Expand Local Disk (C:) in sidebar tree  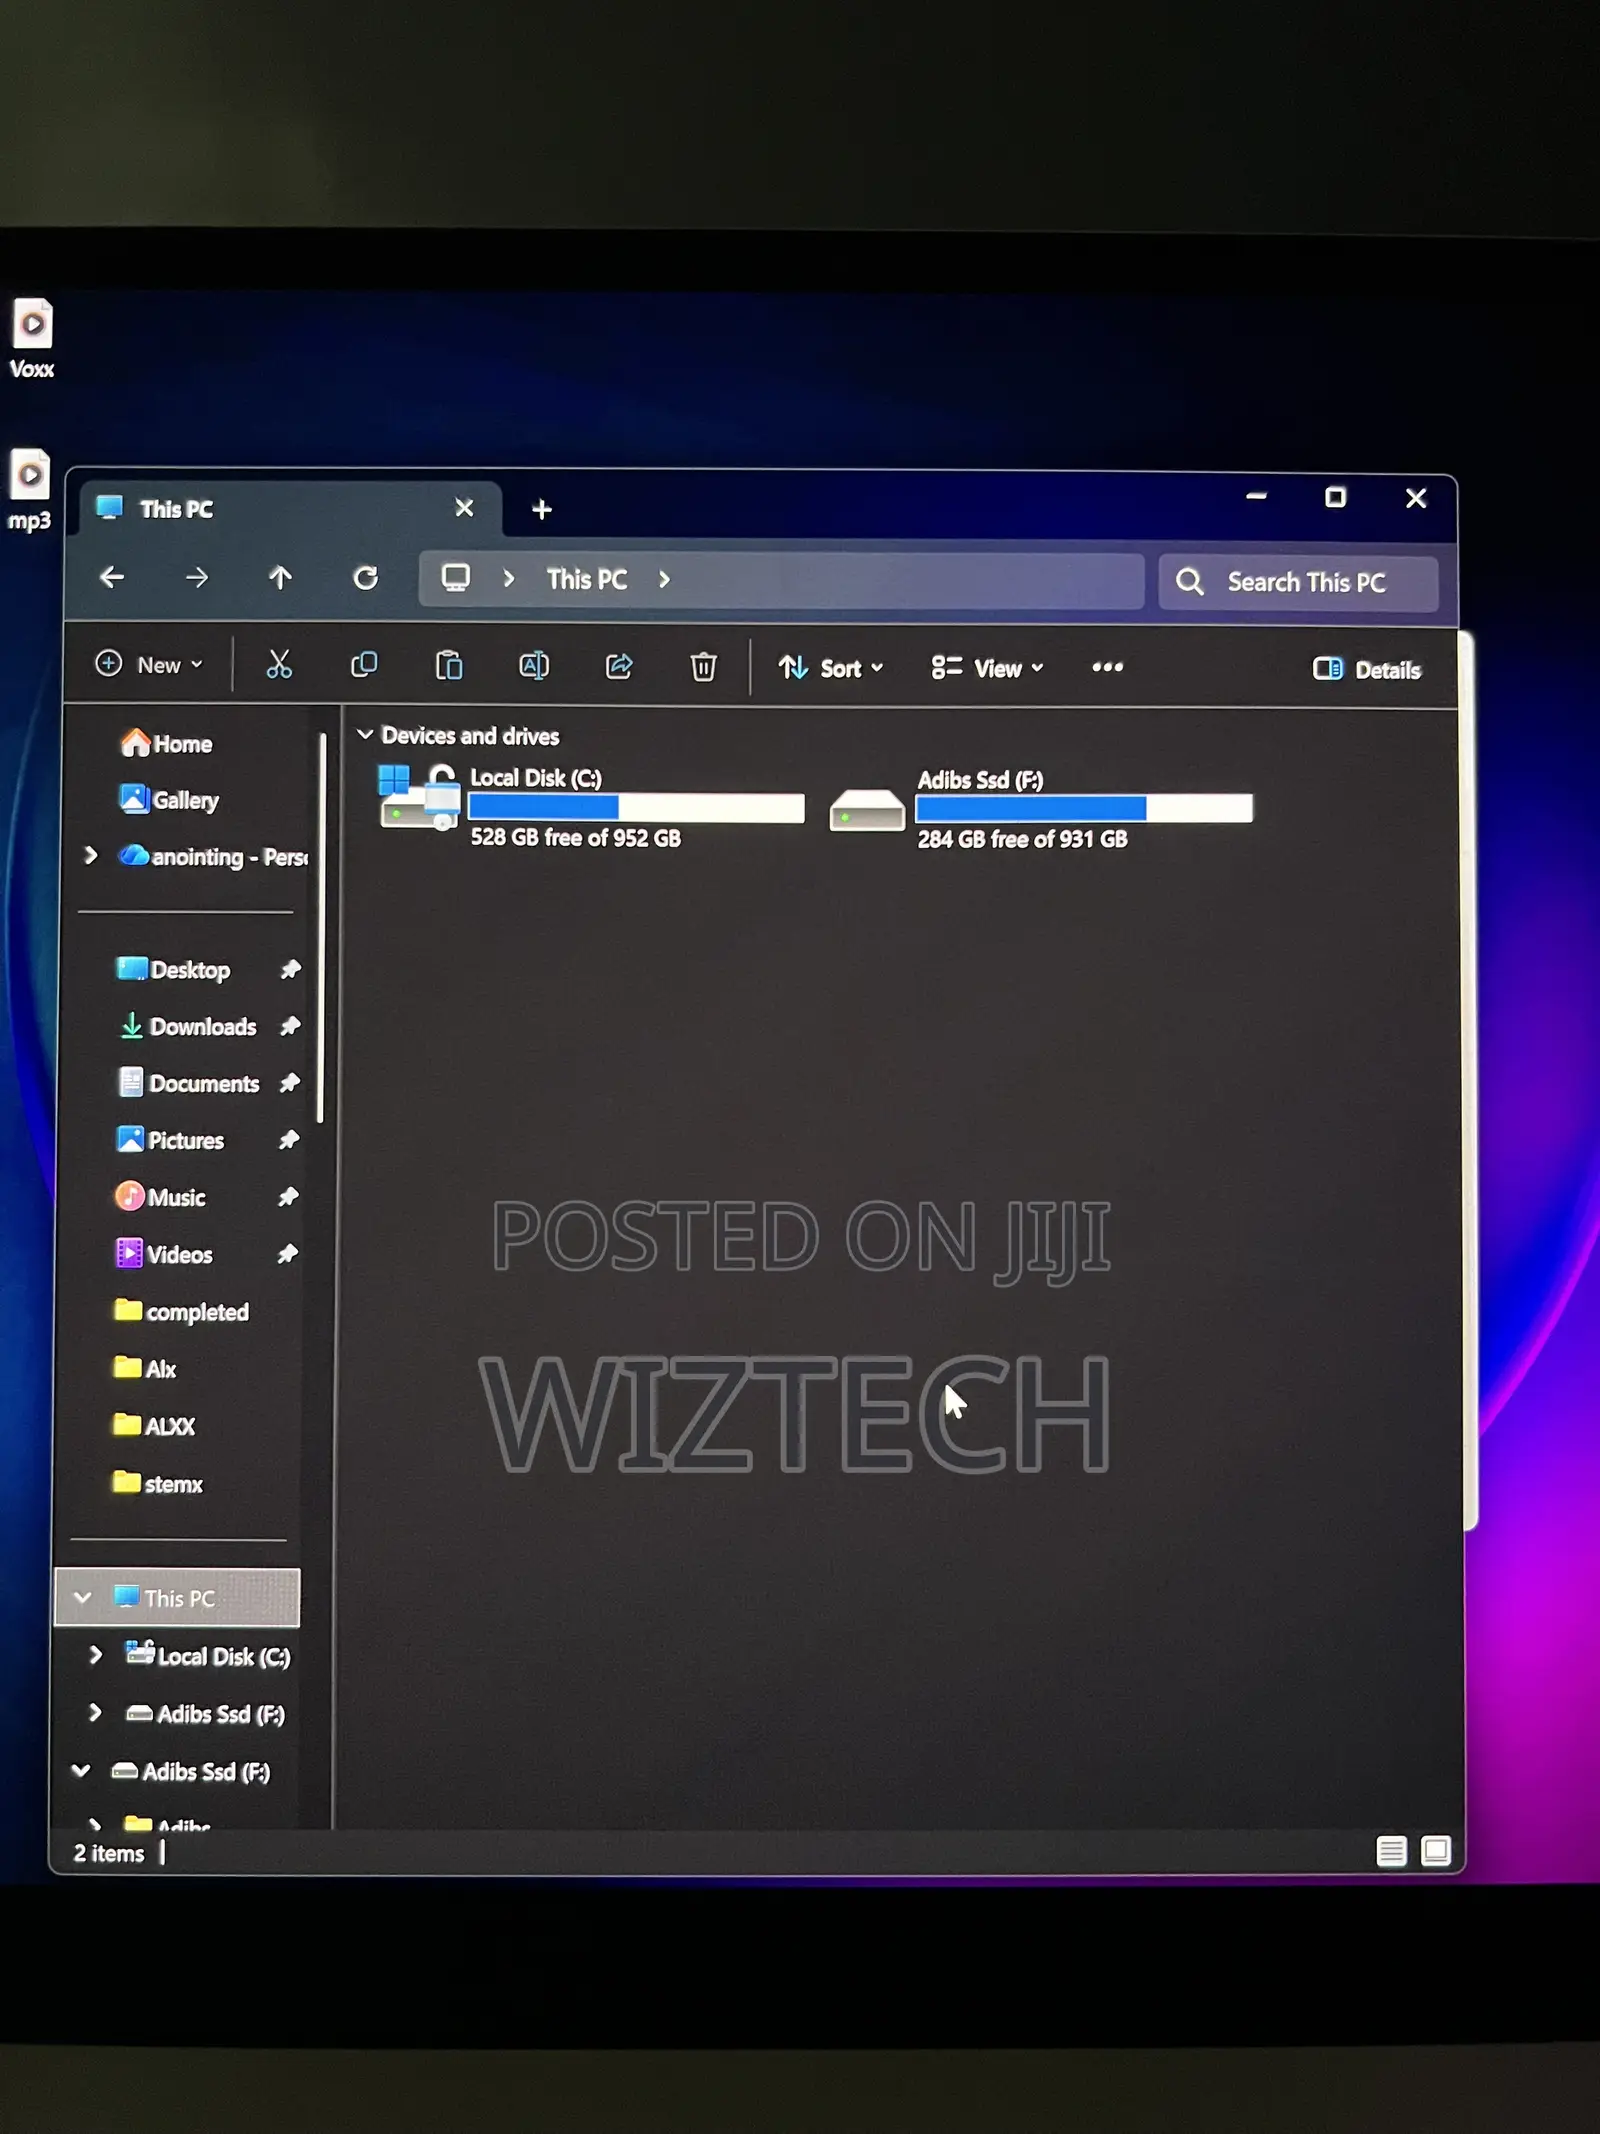95,1655
